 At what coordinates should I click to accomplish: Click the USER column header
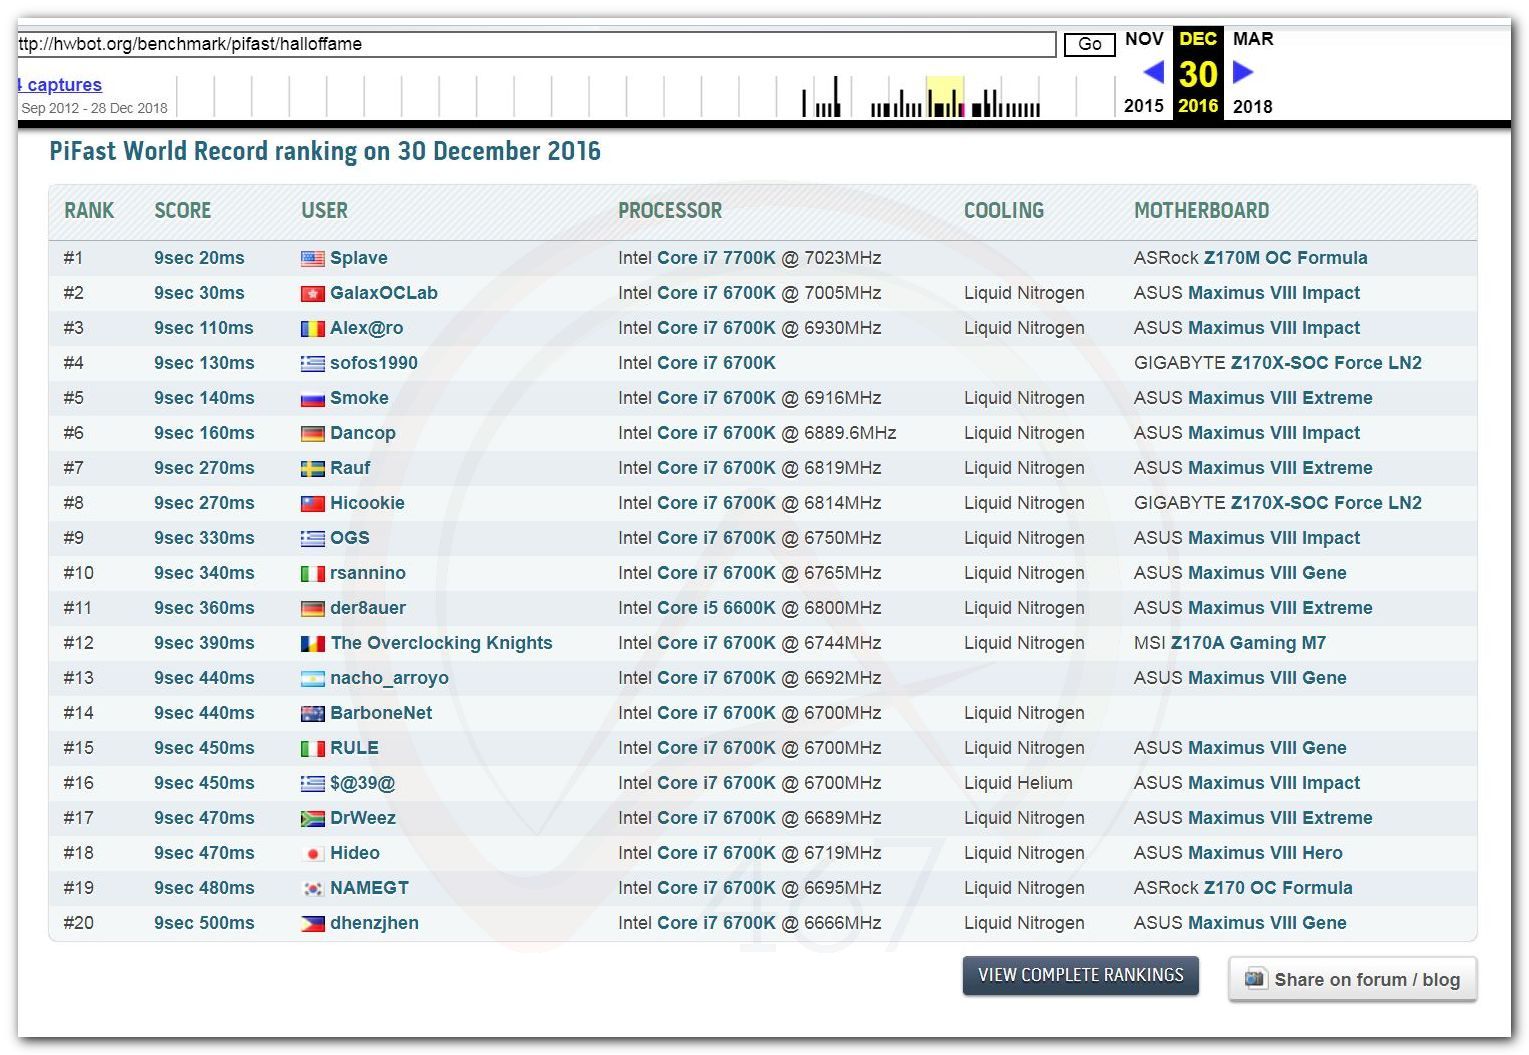[x=325, y=211]
